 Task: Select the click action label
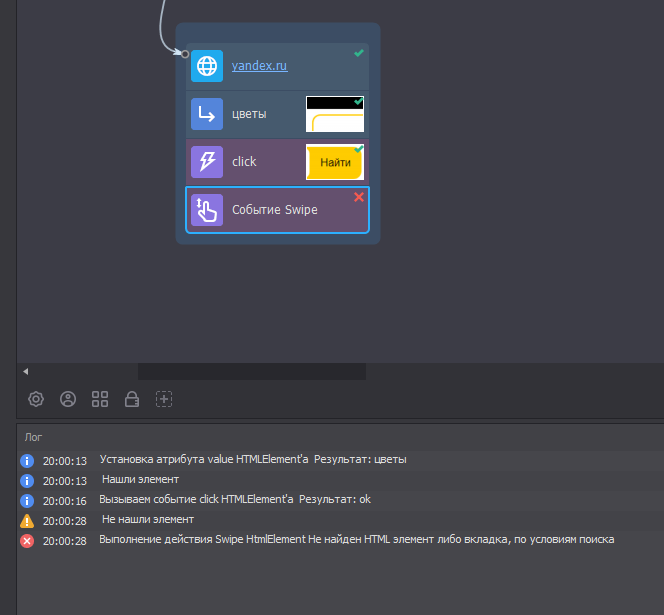[x=244, y=161]
